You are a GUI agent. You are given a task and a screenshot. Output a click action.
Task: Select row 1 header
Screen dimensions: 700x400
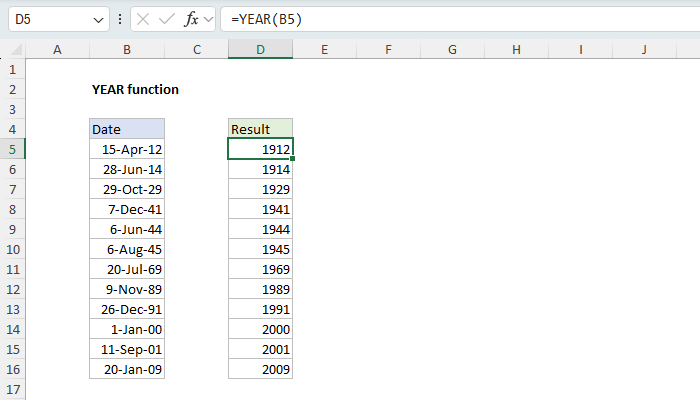(12, 69)
